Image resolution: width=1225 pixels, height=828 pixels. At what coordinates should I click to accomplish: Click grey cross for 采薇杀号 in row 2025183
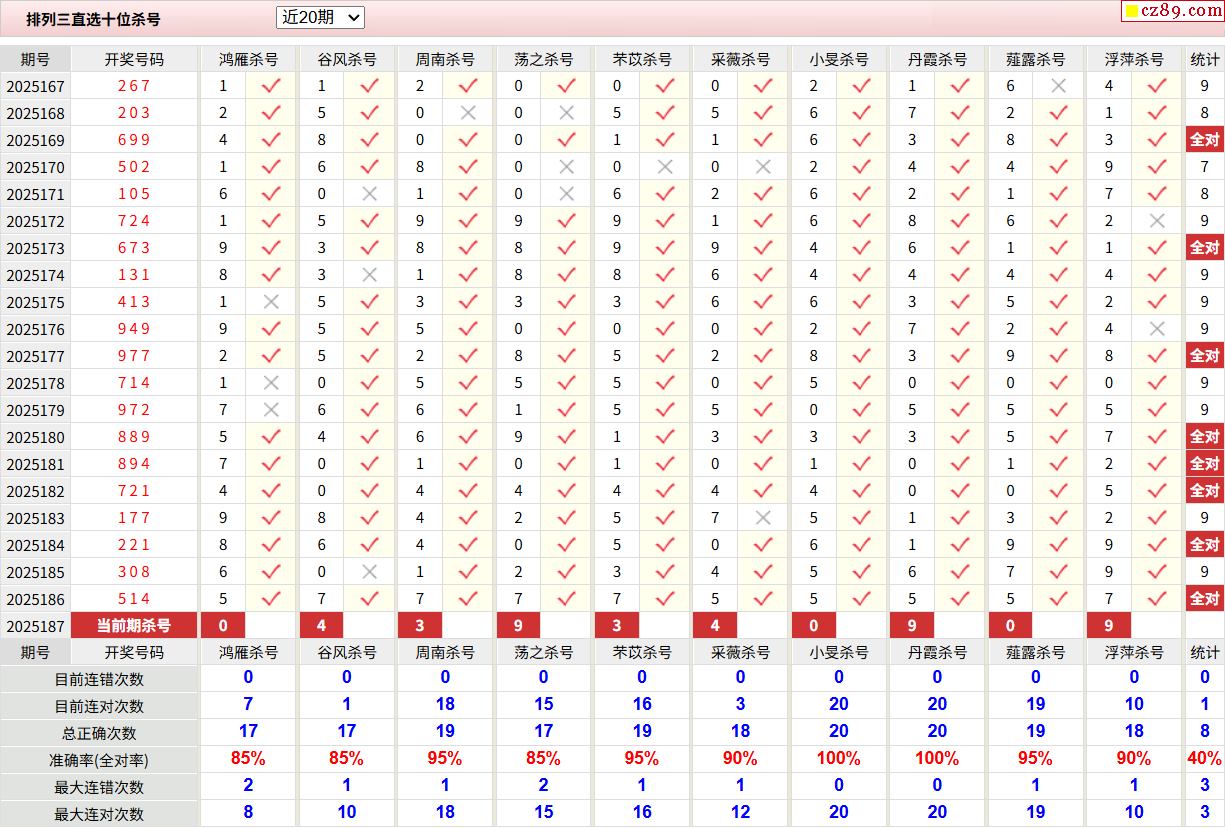point(763,518)
